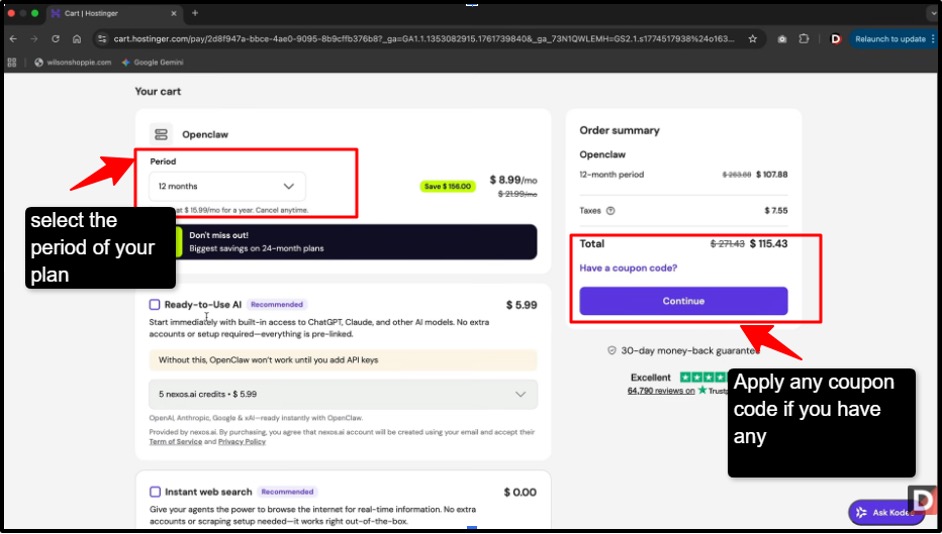
Task: Click the address bar URL
Action: click(x=424, y=38)
